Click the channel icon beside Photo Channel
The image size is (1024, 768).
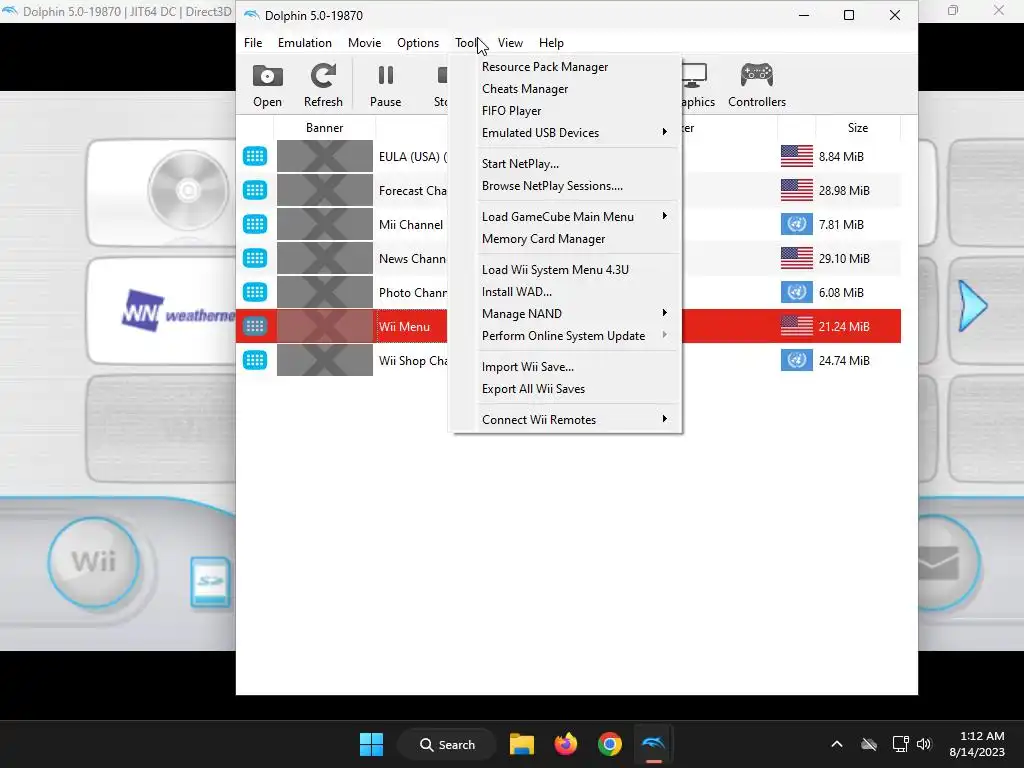[x=255, y=292]
